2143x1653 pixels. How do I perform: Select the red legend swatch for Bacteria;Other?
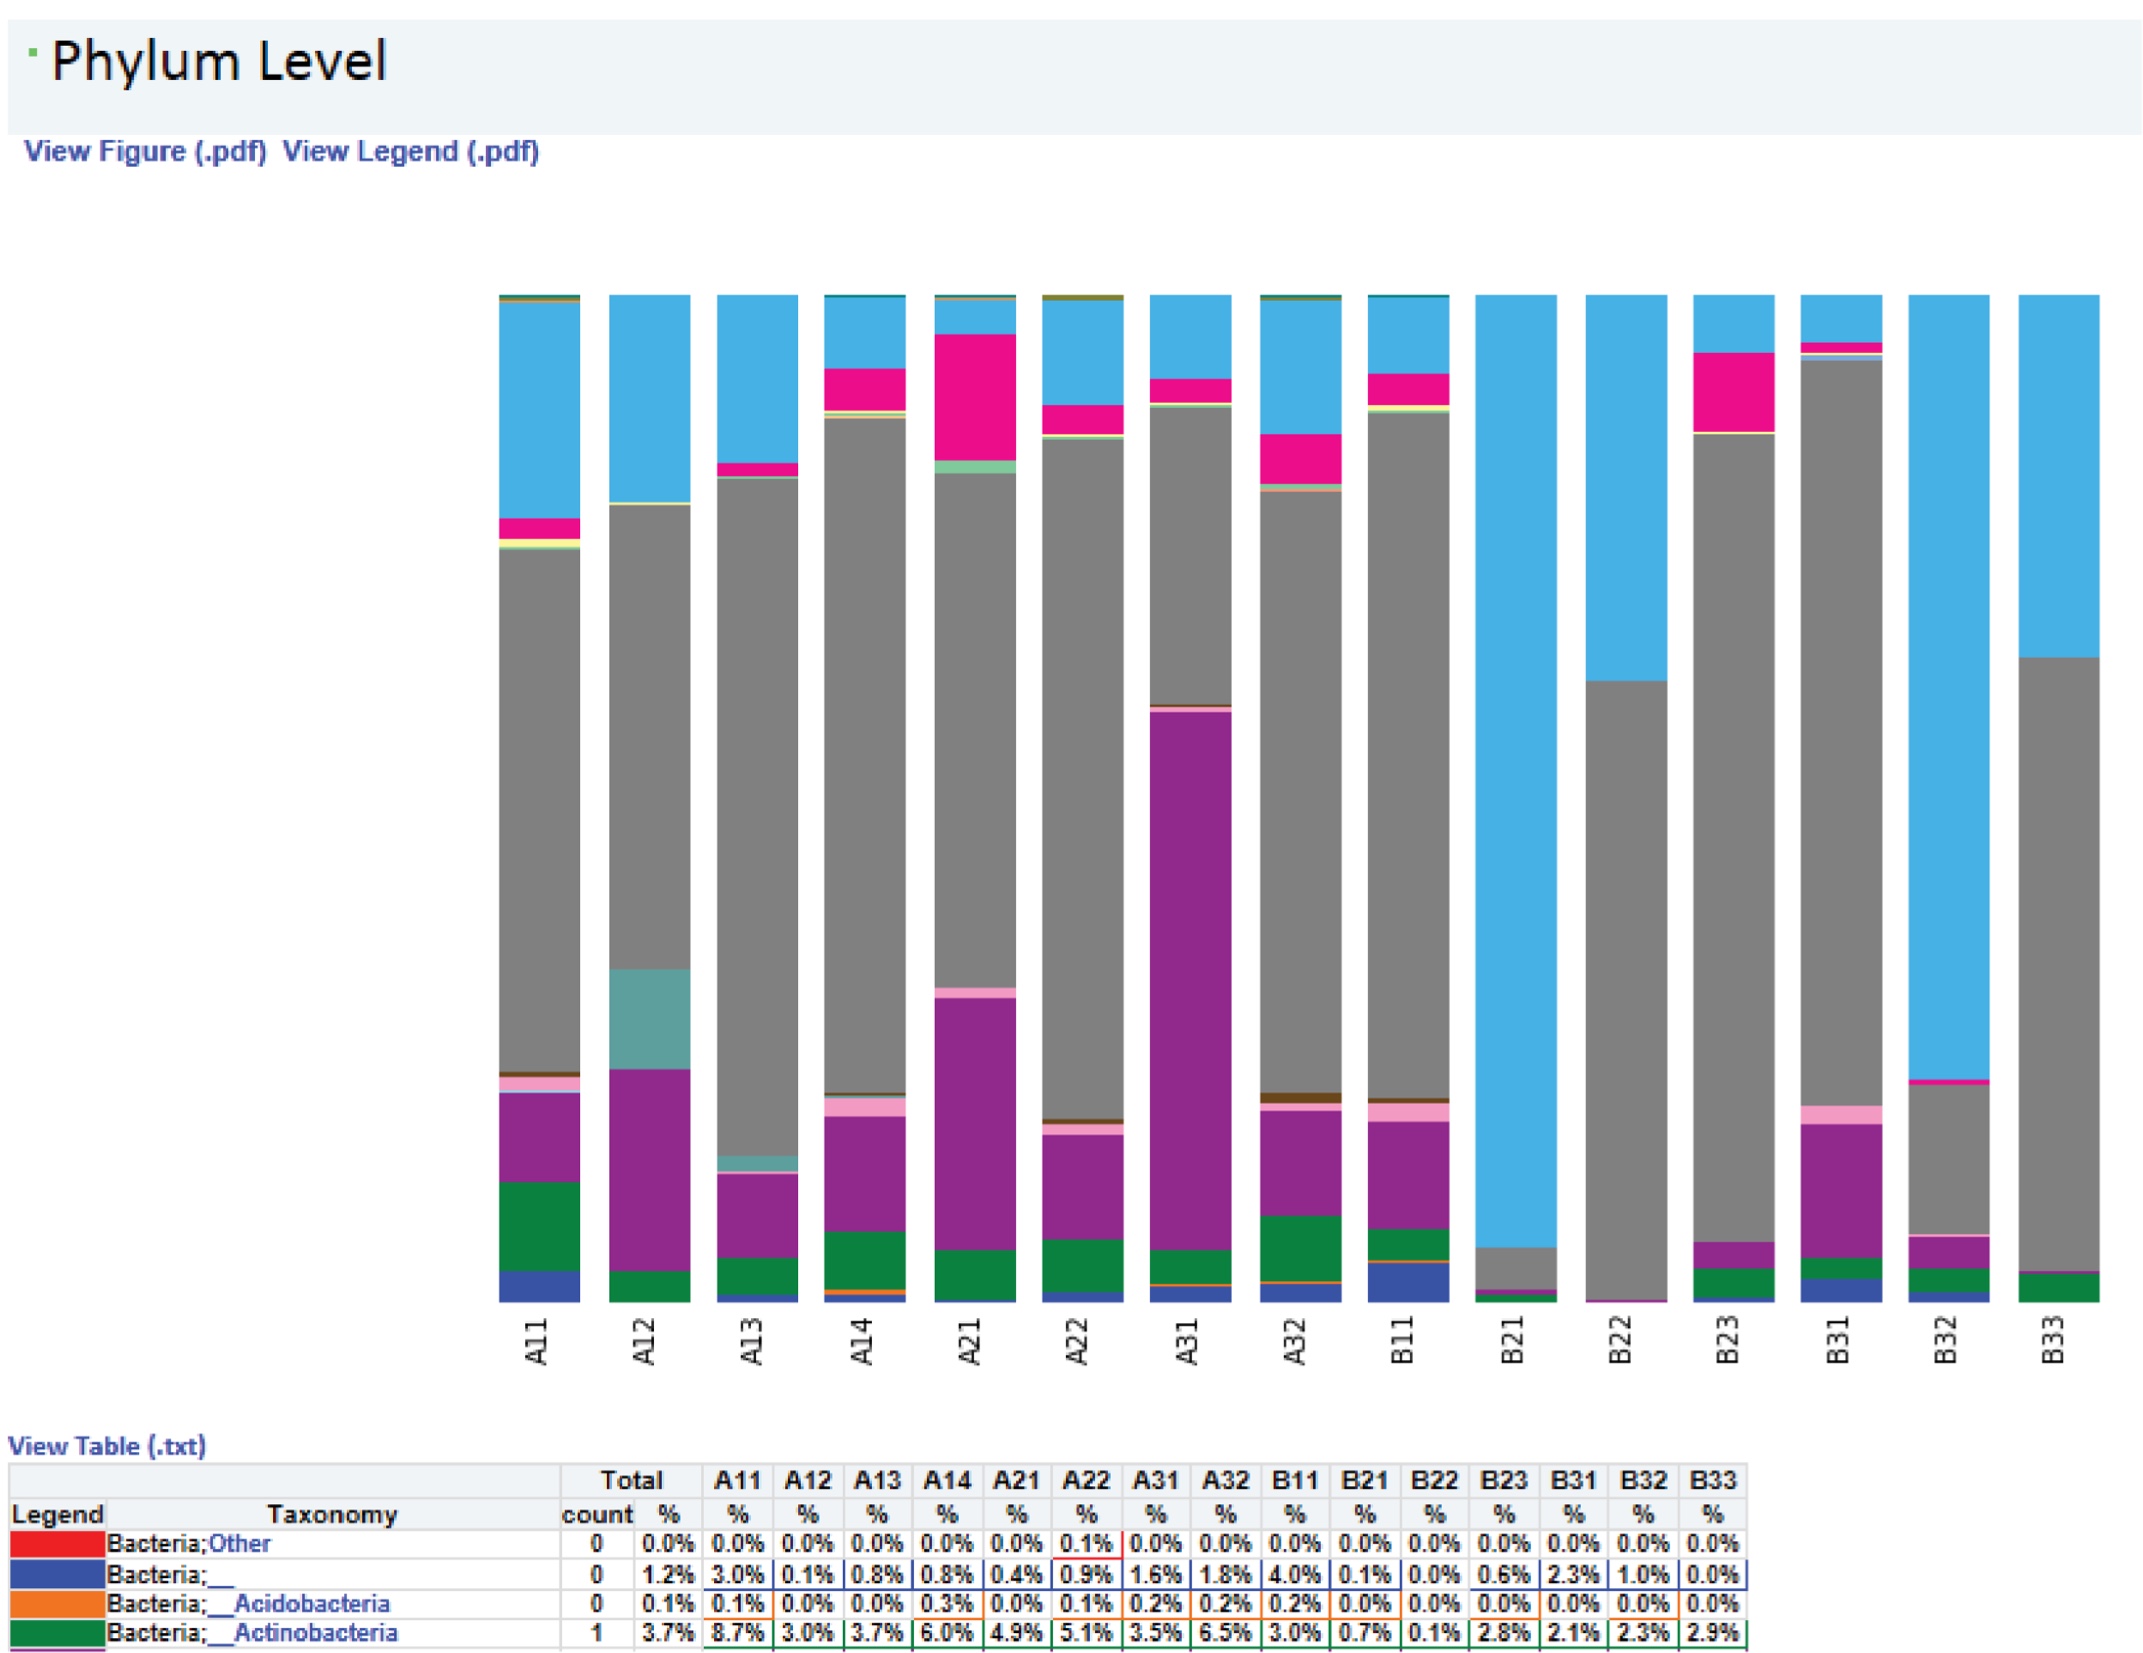pyautogui.click(x=55, y=1544)
